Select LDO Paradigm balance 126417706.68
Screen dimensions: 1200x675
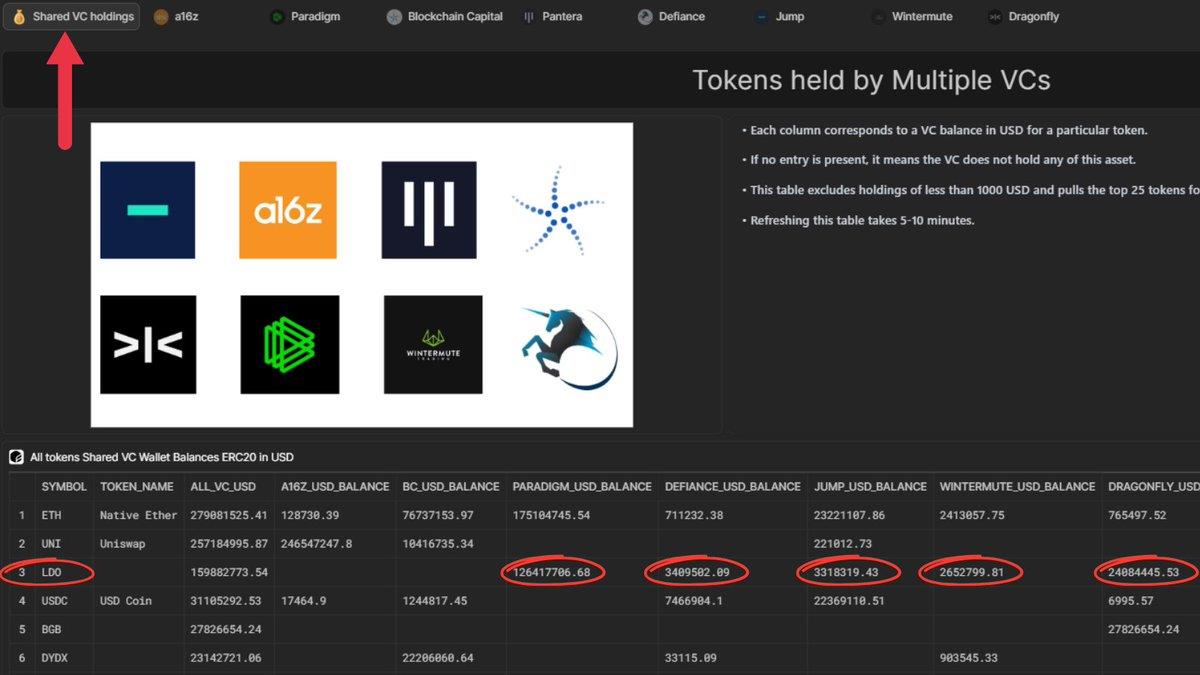click(551, 572)
